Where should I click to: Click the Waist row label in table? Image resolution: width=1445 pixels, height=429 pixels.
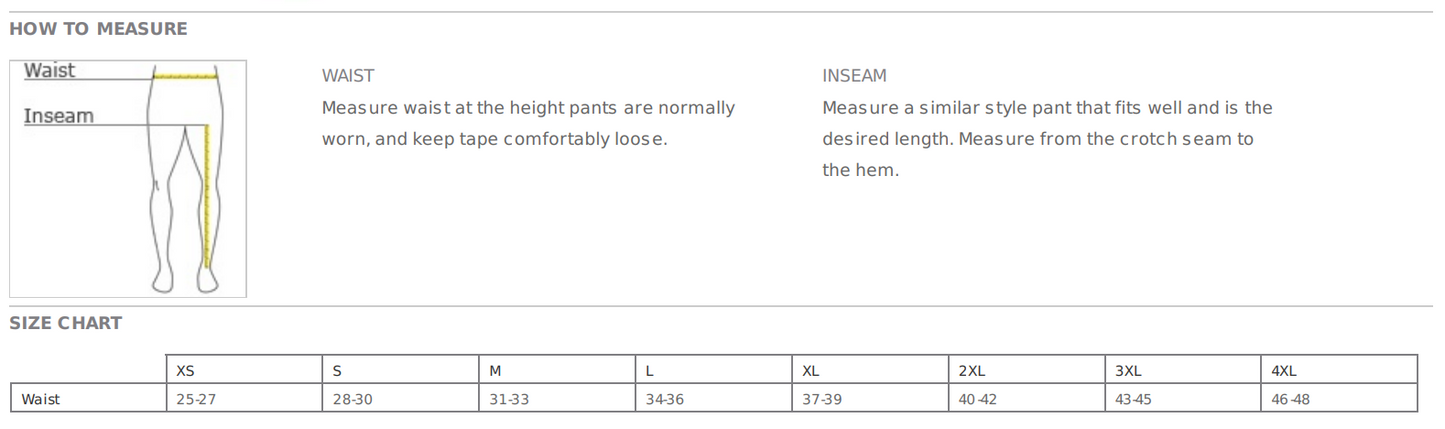point(41,399)
